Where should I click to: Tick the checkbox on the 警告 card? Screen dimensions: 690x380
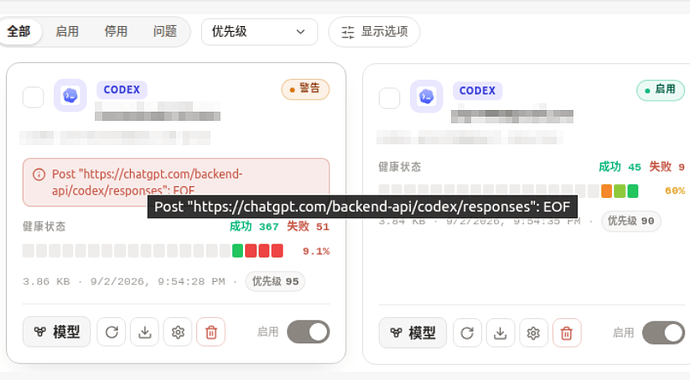33,97
